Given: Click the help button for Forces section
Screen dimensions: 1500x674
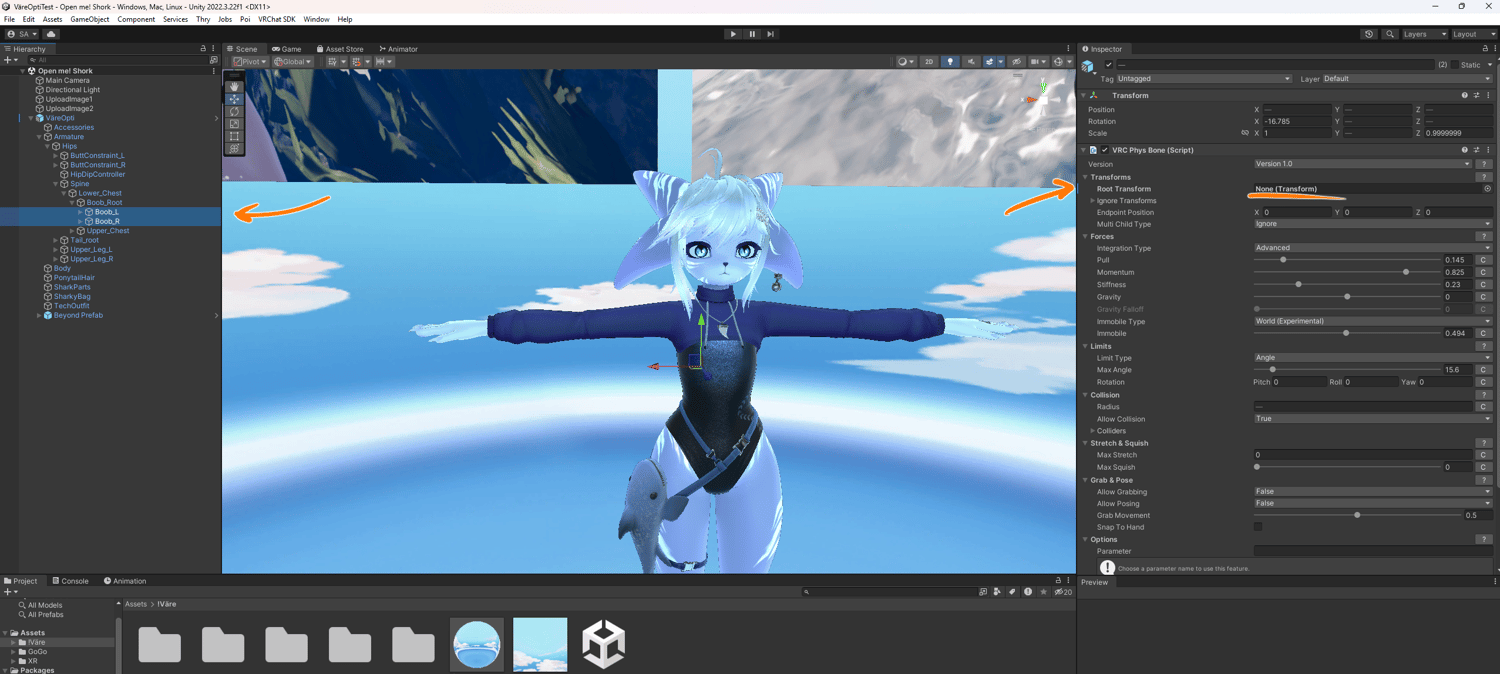Looking at the screenshot, I should (1485, 237).
